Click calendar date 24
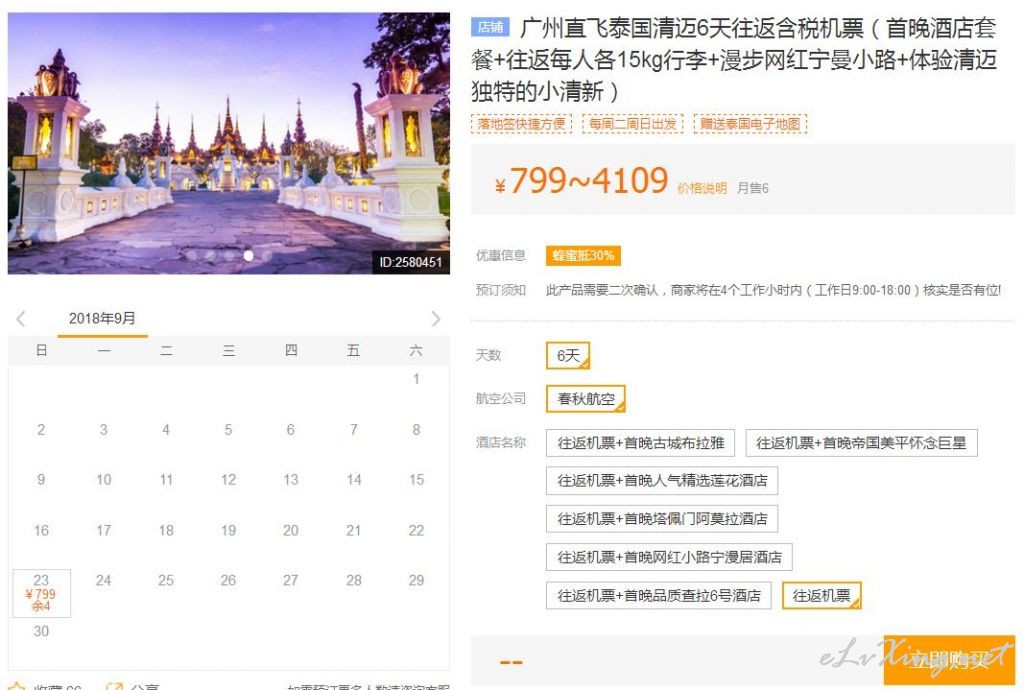The width and height of the screenshot is (1024, 690). (103, 580)
